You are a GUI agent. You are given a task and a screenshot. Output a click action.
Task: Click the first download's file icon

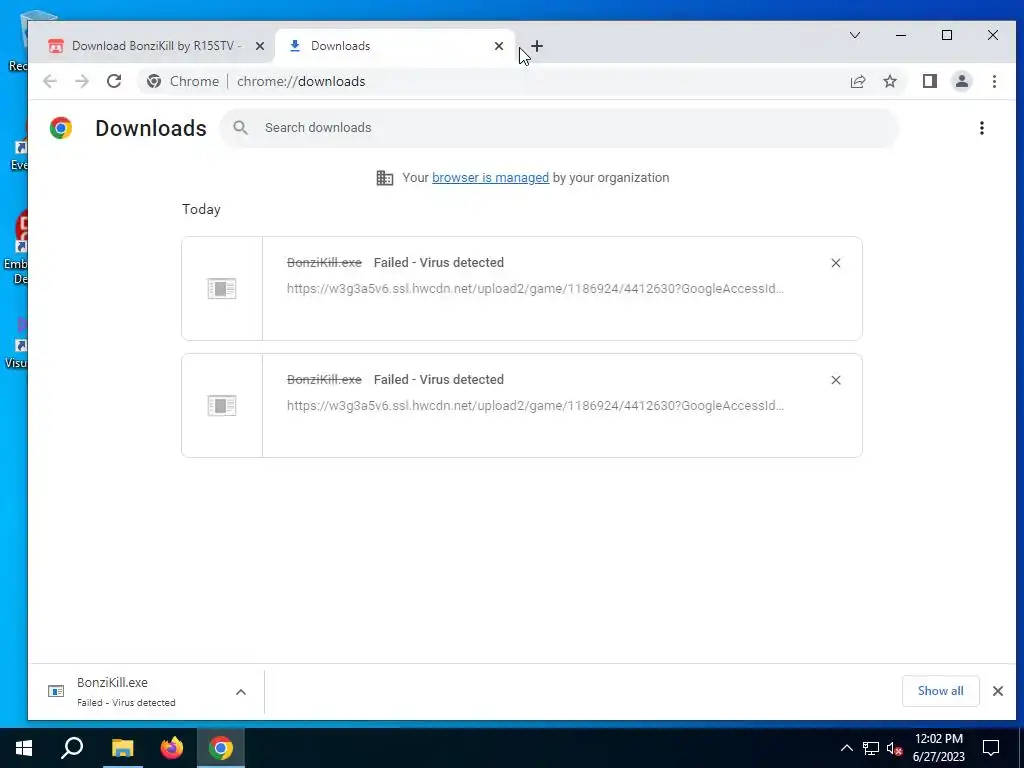(221, 289)
